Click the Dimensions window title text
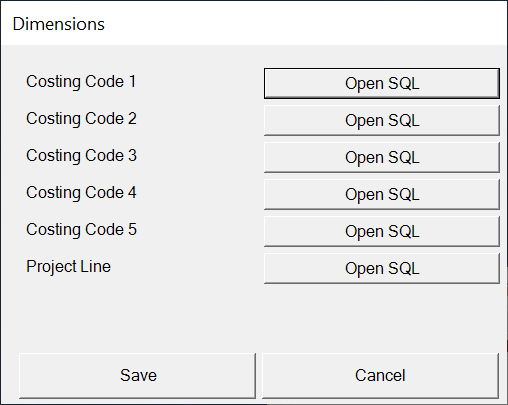This screenshot has height=405, width=508. click(x=59, y=24)
